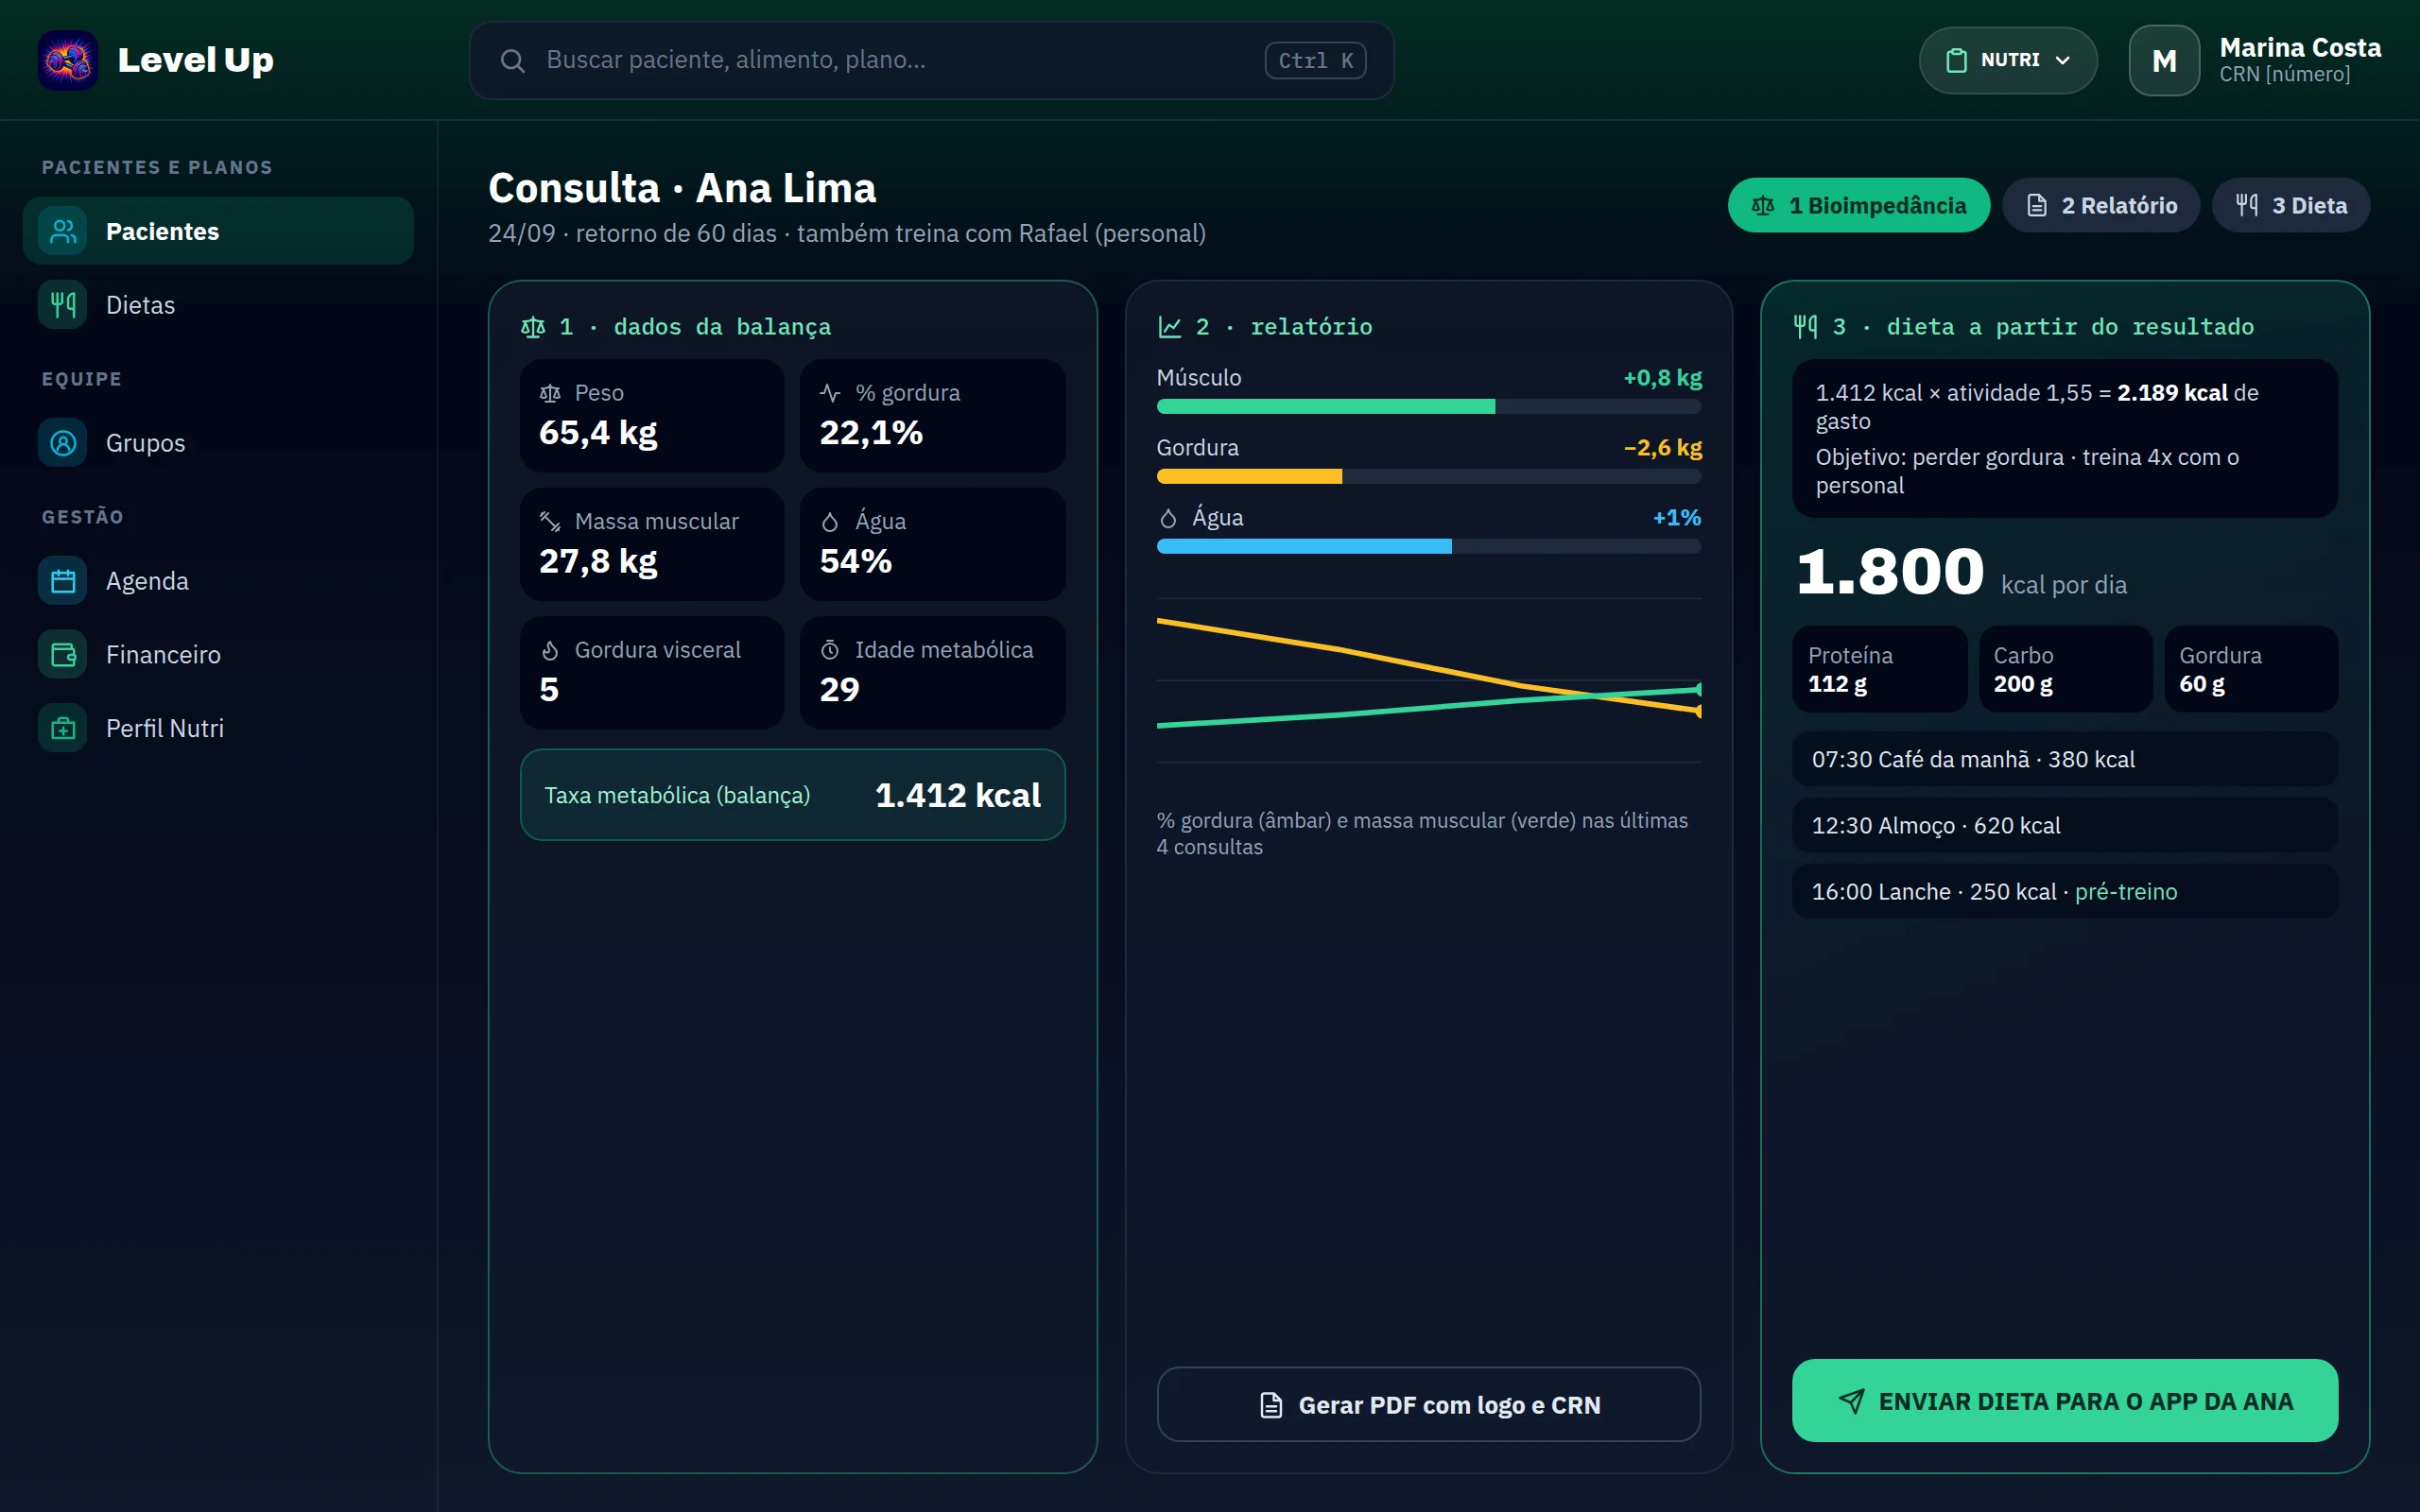Click scale icon beside 'dados da balança'

tap(533, 327)
